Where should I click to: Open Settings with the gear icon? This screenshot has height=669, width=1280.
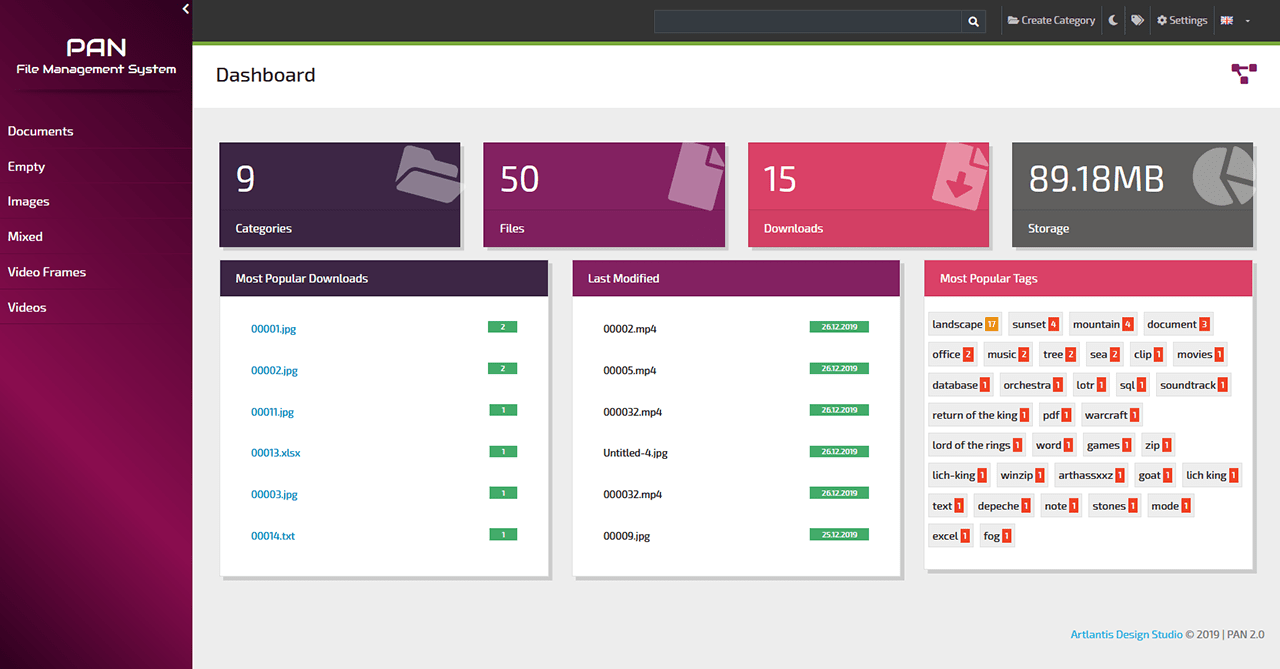pyautogui.click(x=1182, y=20)
